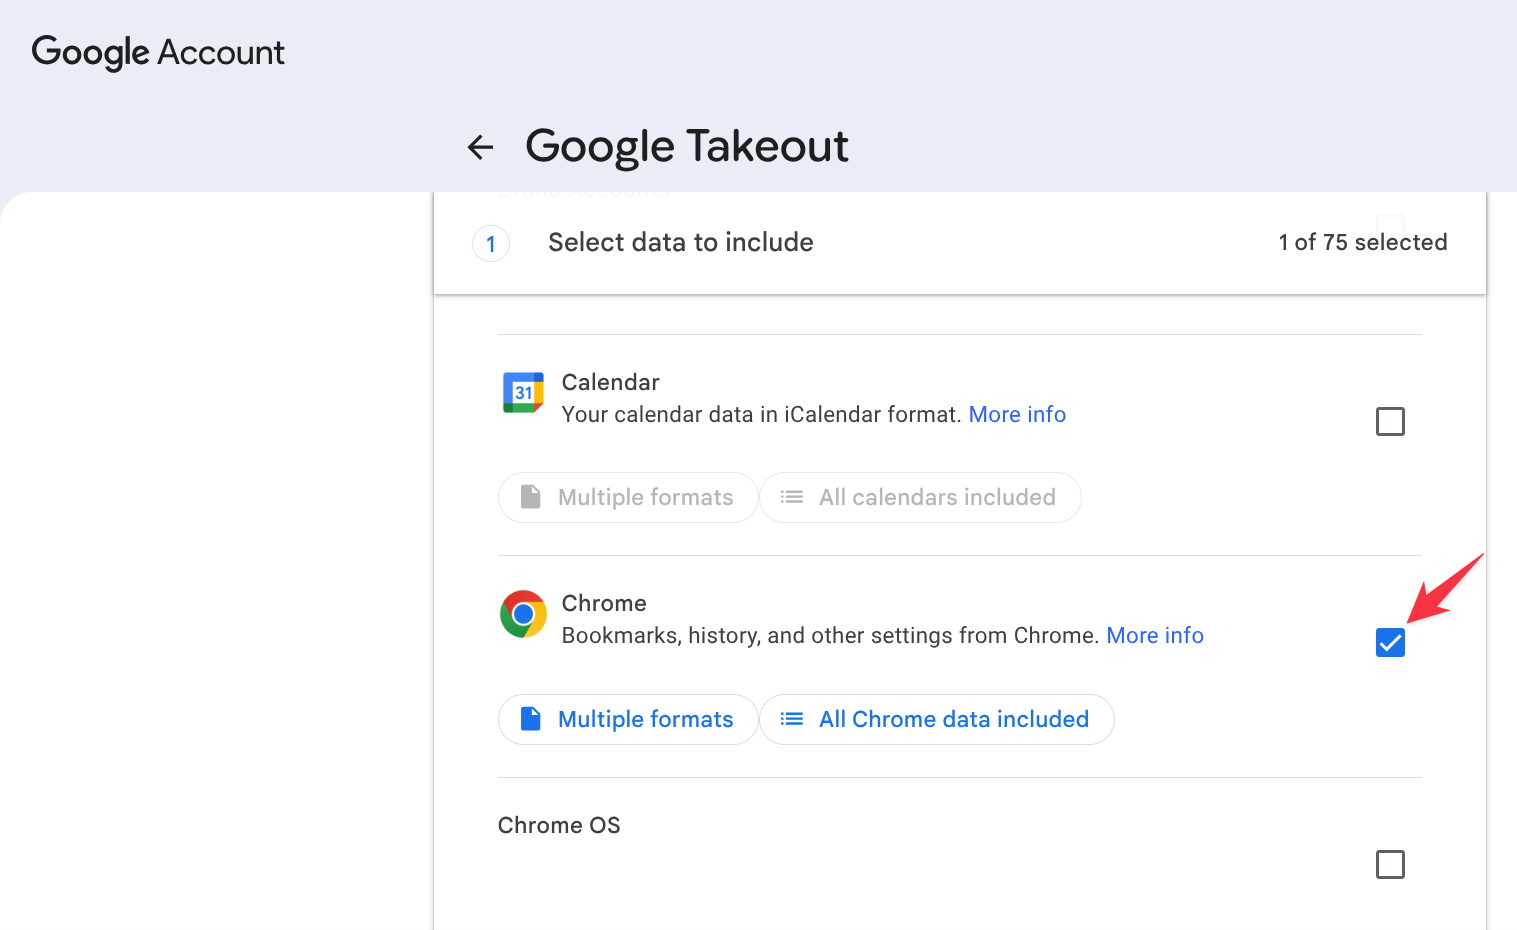Click the Google Calendar icon
This screenshot has width=1517, height=930.
tap(523, 393)
